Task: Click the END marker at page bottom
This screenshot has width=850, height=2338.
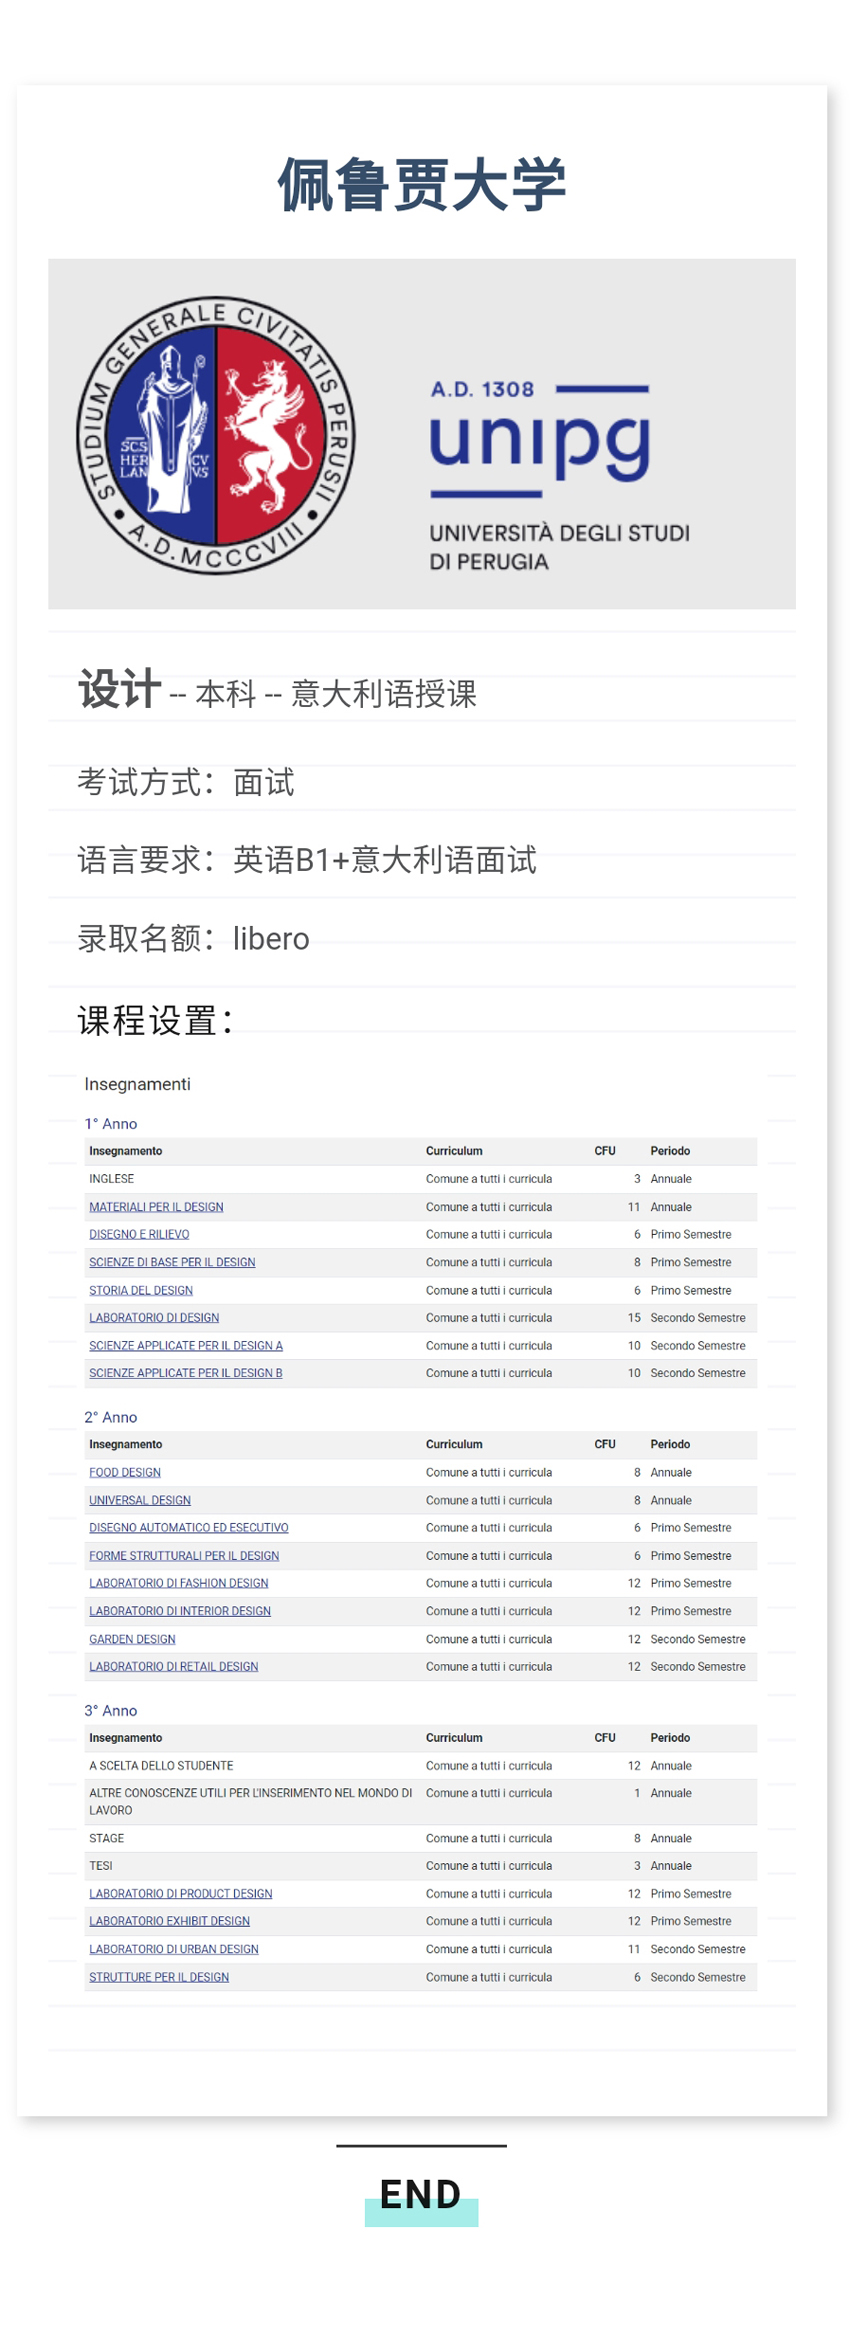Action: pos(421,2194)
